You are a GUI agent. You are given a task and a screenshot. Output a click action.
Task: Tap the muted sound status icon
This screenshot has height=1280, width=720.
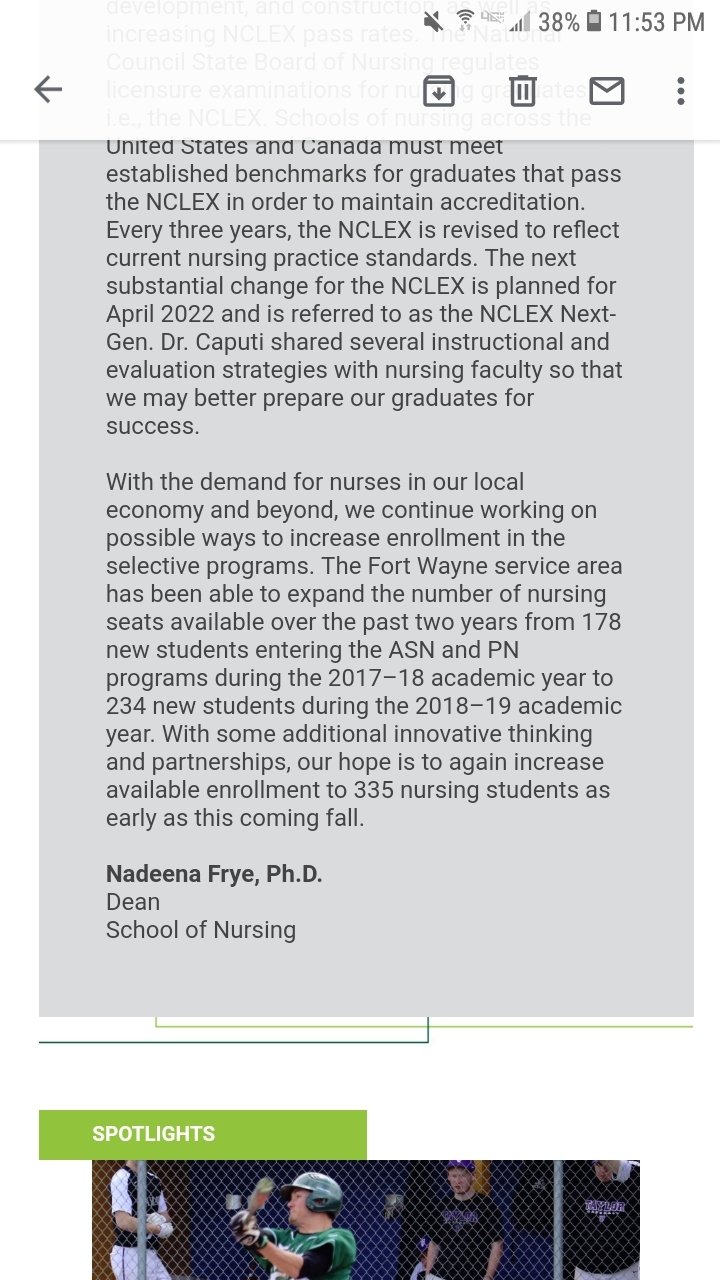click(433, 21)
